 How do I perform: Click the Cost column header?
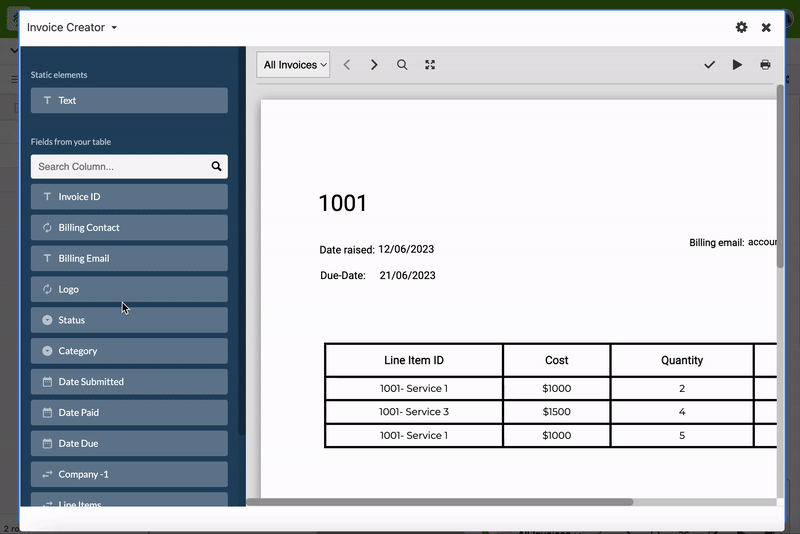tap(557, 361)
